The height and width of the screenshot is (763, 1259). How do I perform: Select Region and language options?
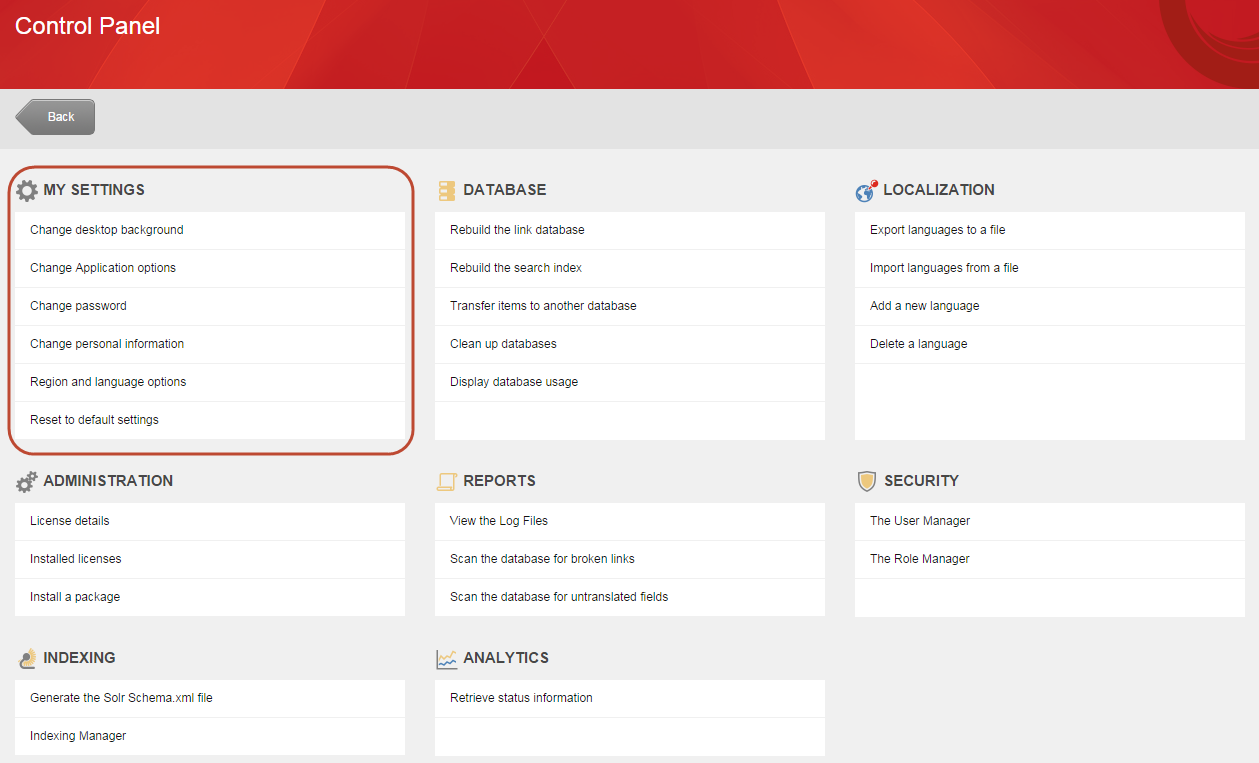click(x=108, y=382)
